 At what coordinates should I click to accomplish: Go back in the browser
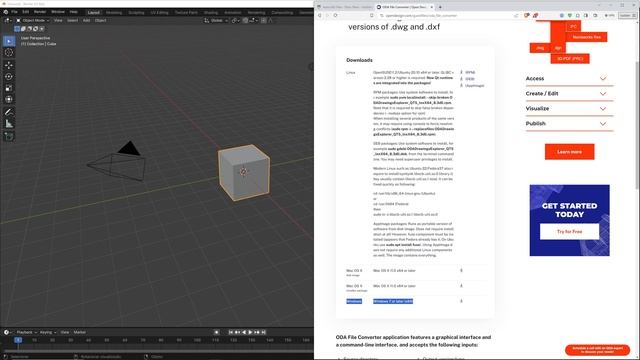coord(320,16)
